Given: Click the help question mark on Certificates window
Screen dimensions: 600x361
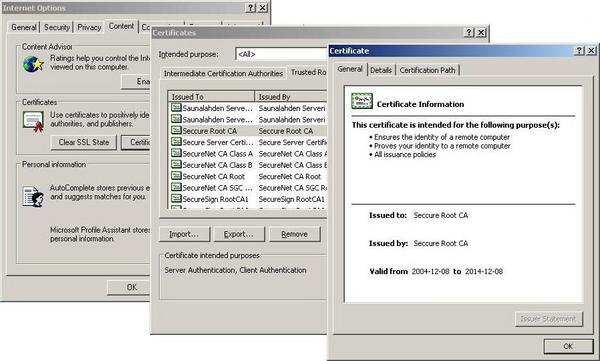Looking at the screenshot, I should 469,33.
